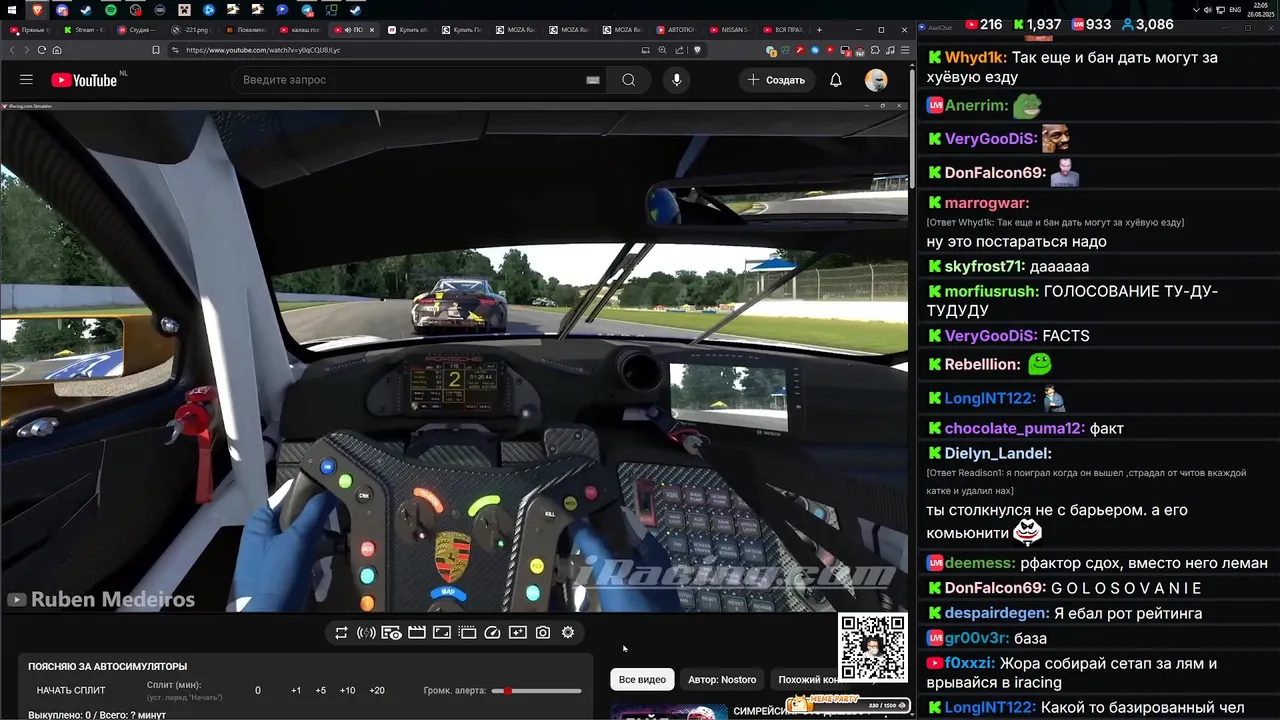
Task: Open Brave Shields lion icon
Action: point(698,50)
